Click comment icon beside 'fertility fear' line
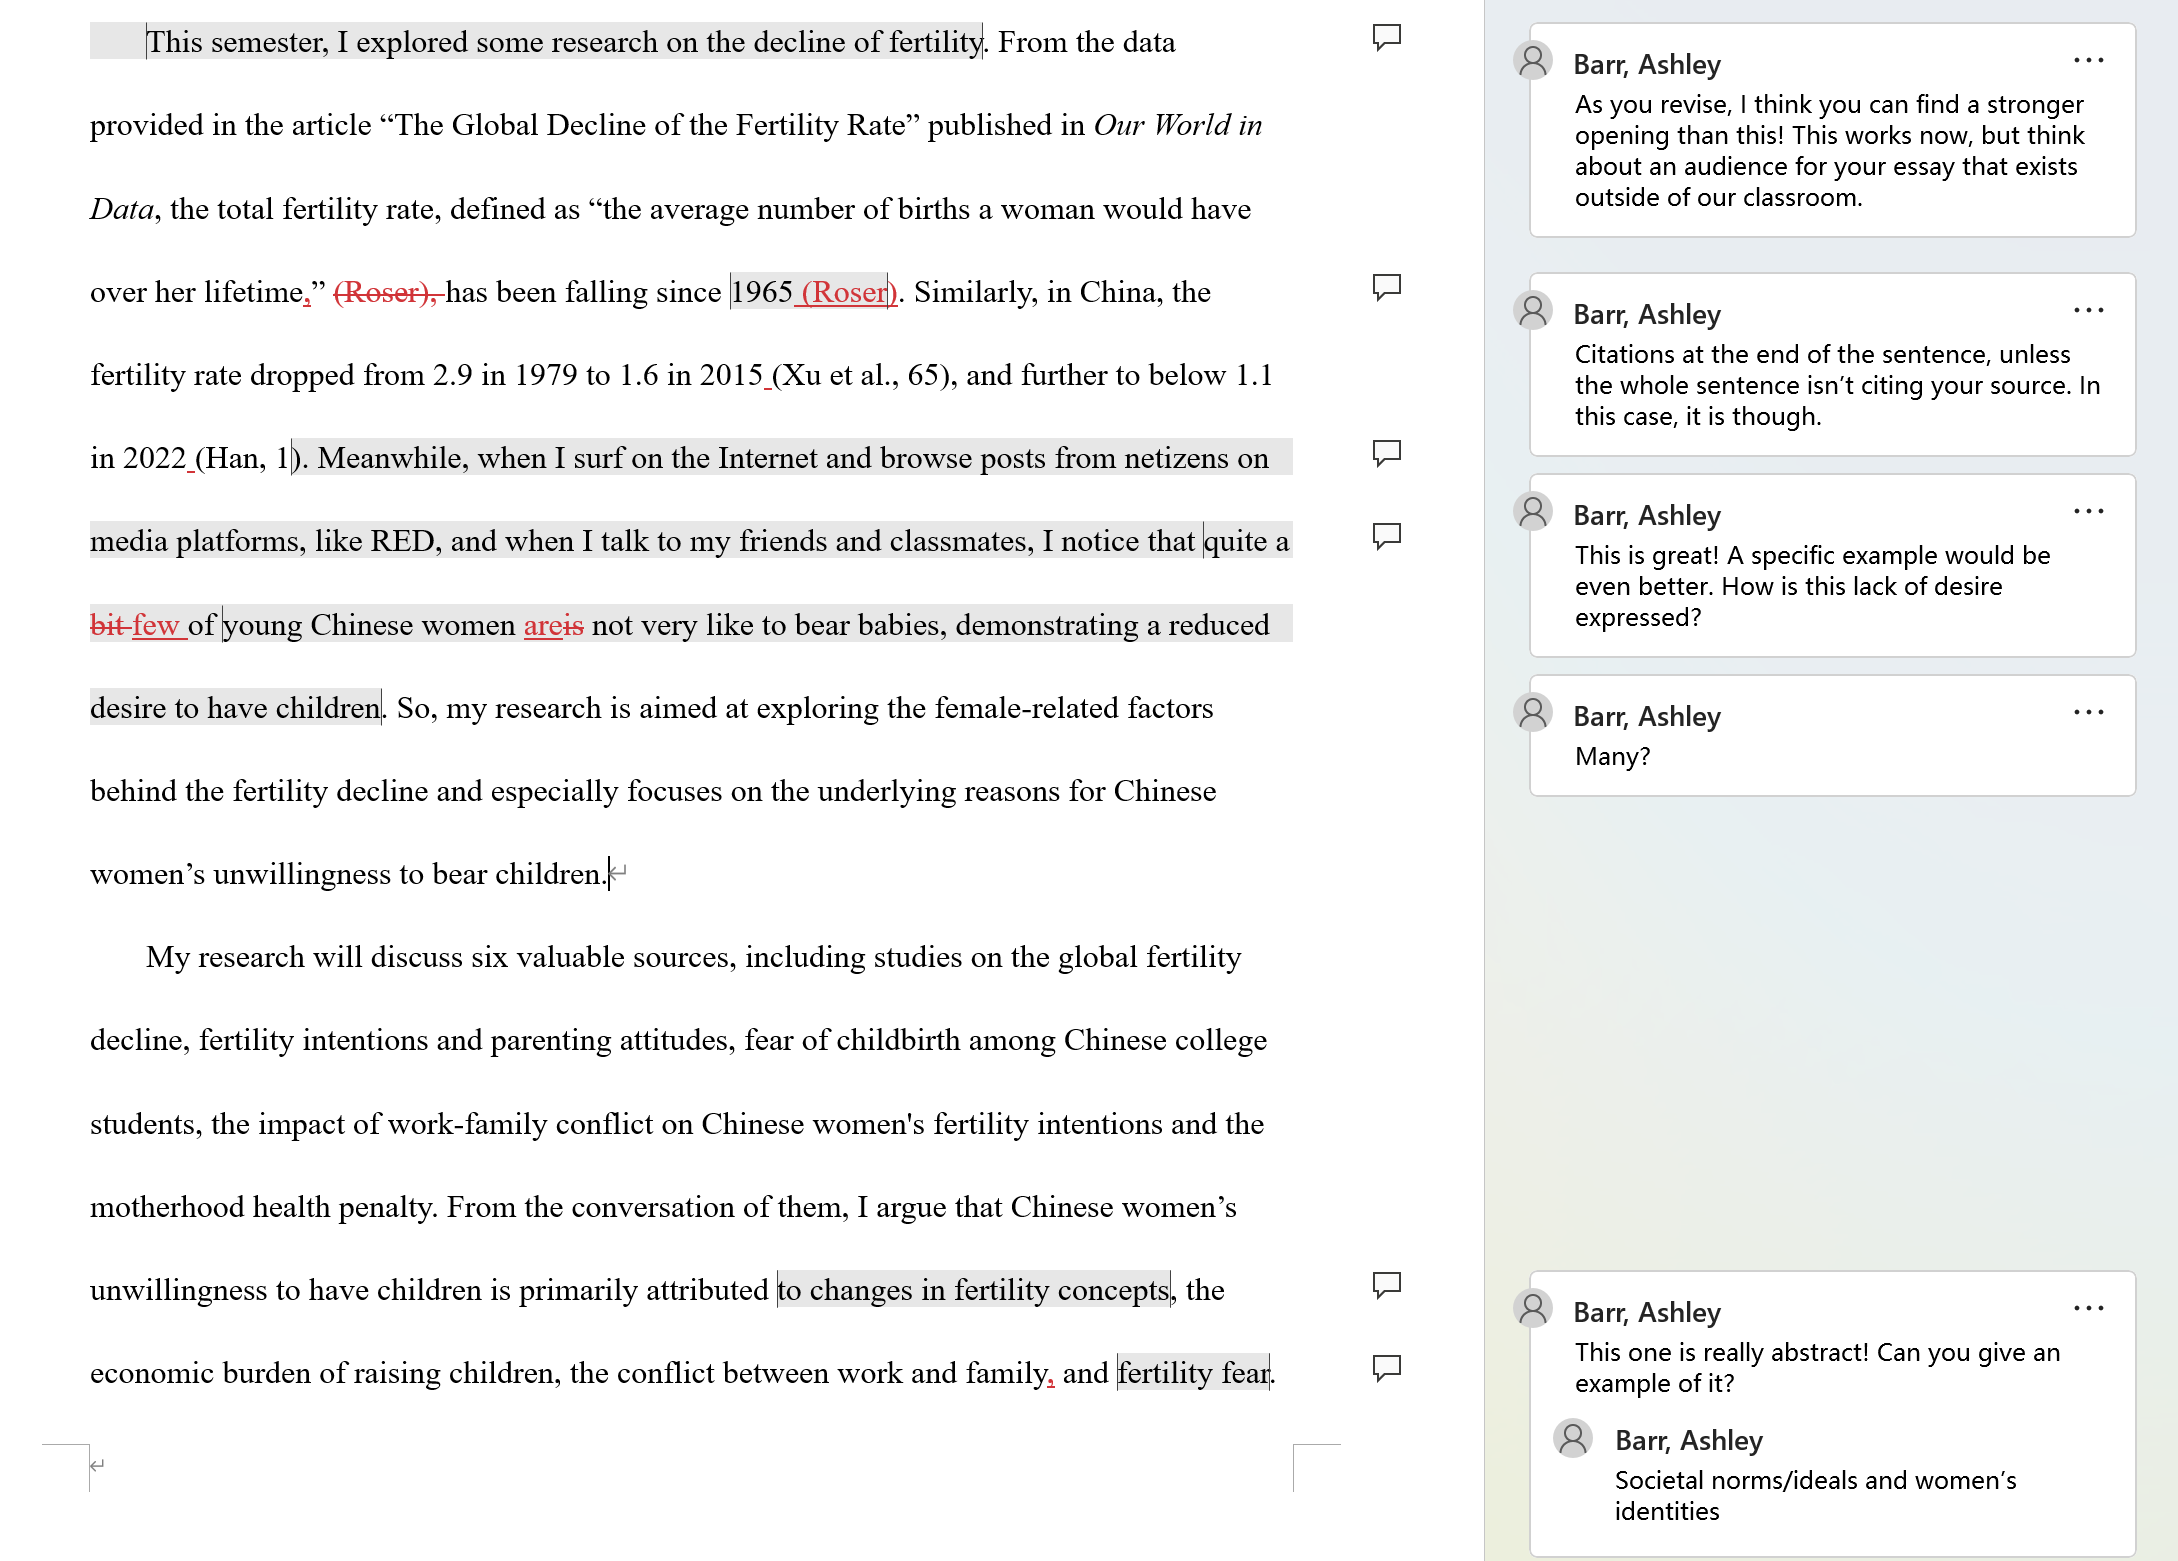The image size is (2178, 1561). click(1386, 1368)
